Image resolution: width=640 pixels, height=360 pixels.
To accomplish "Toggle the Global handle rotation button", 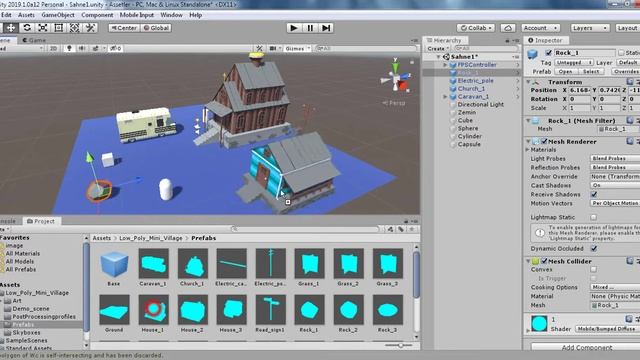I will click(x=156, y=28).
